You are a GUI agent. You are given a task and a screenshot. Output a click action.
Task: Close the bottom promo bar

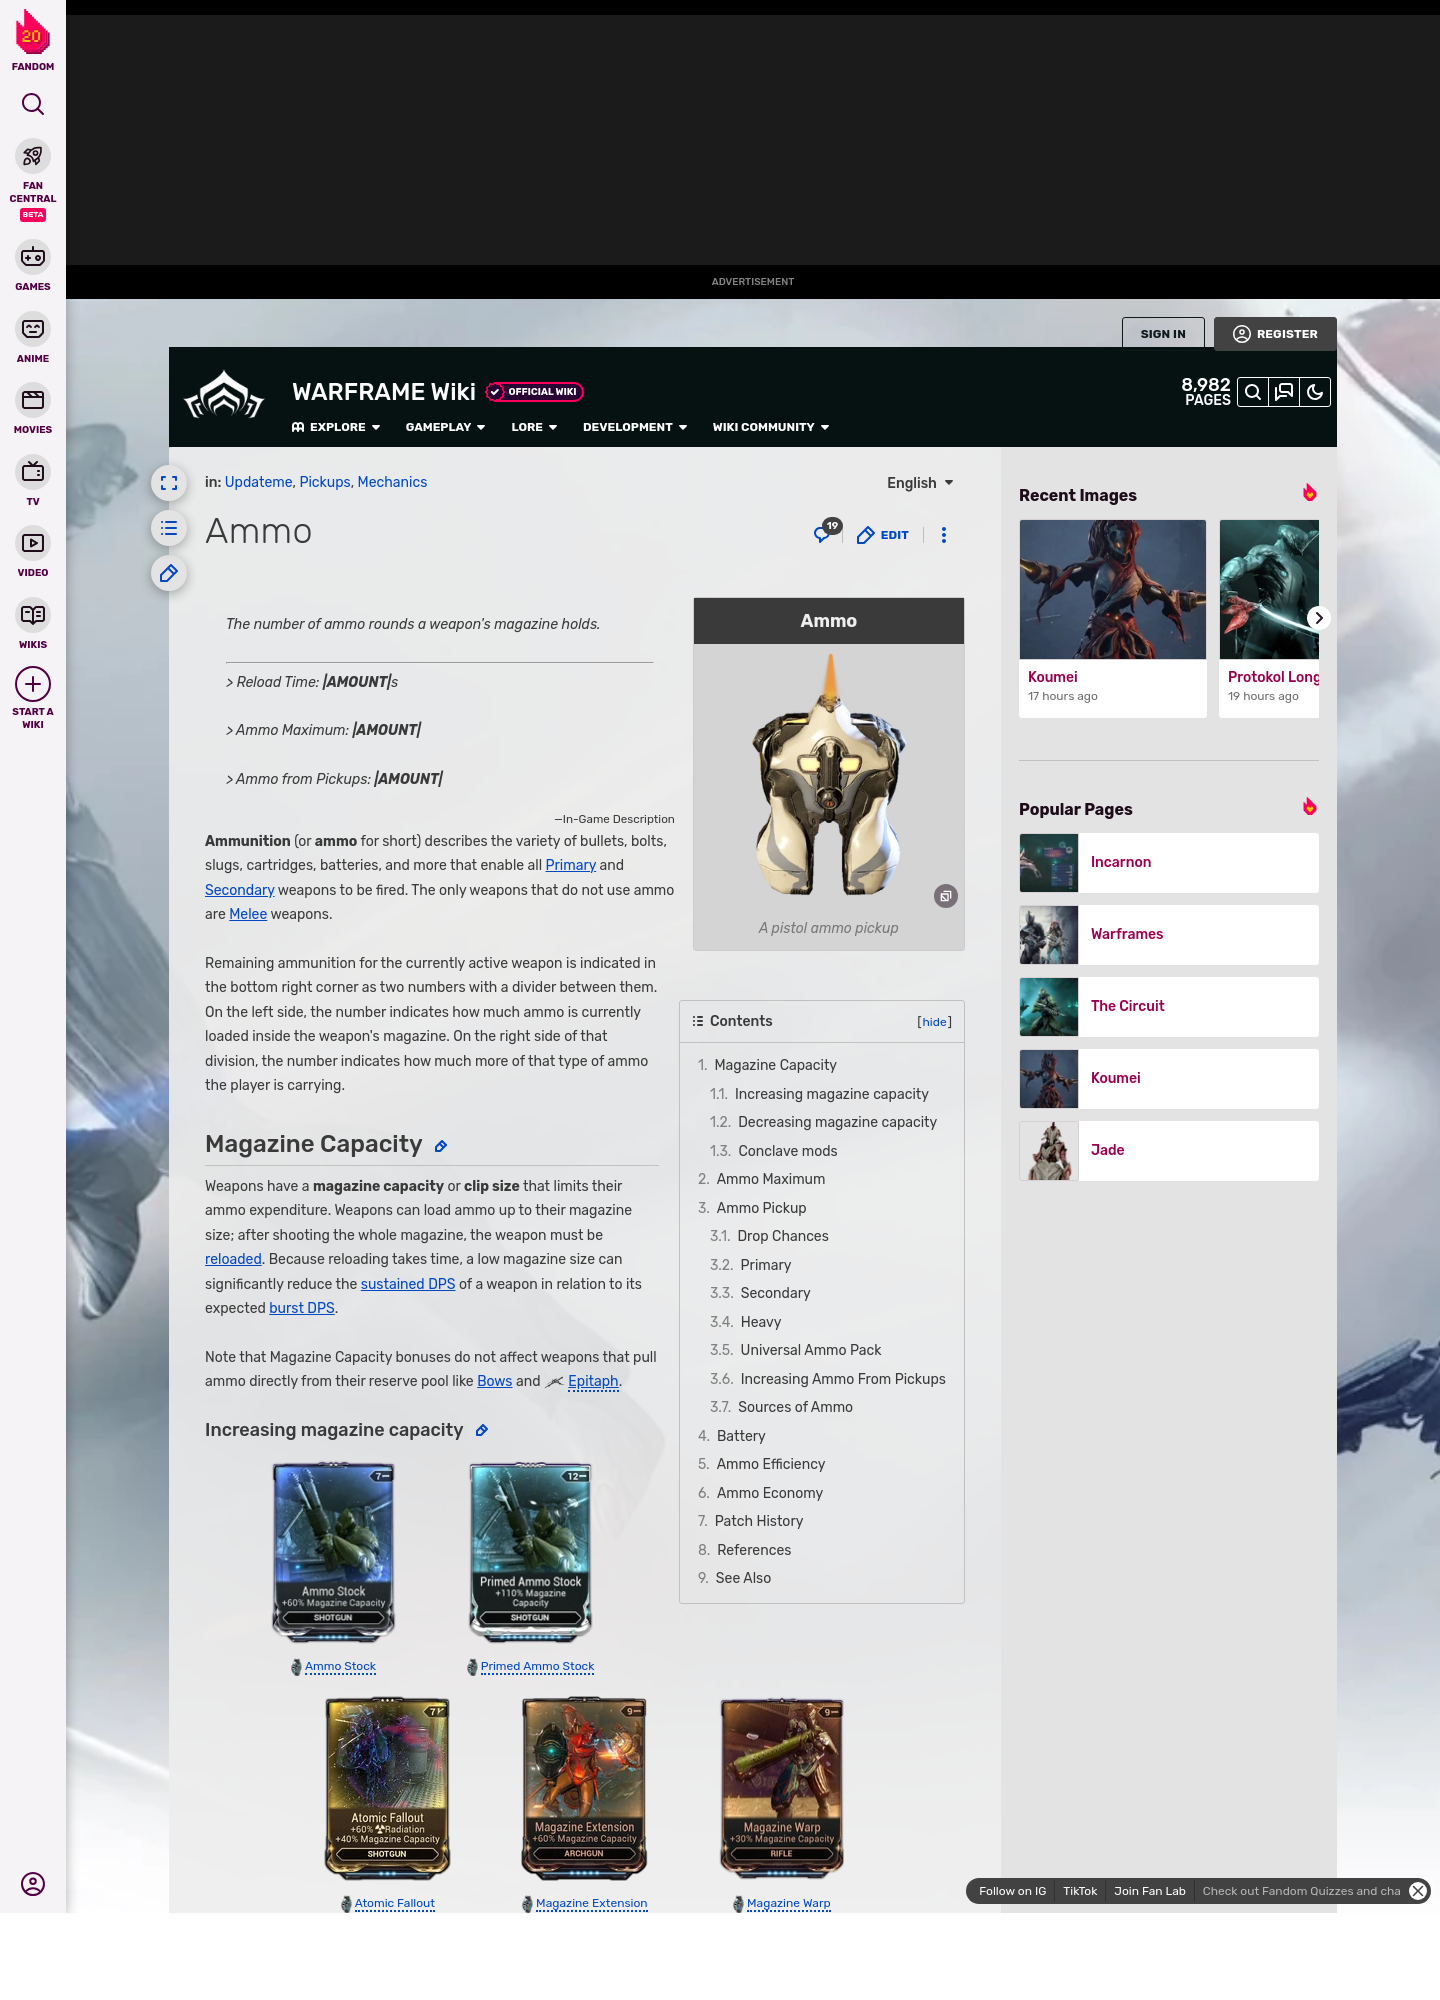coord(1418,1891)
